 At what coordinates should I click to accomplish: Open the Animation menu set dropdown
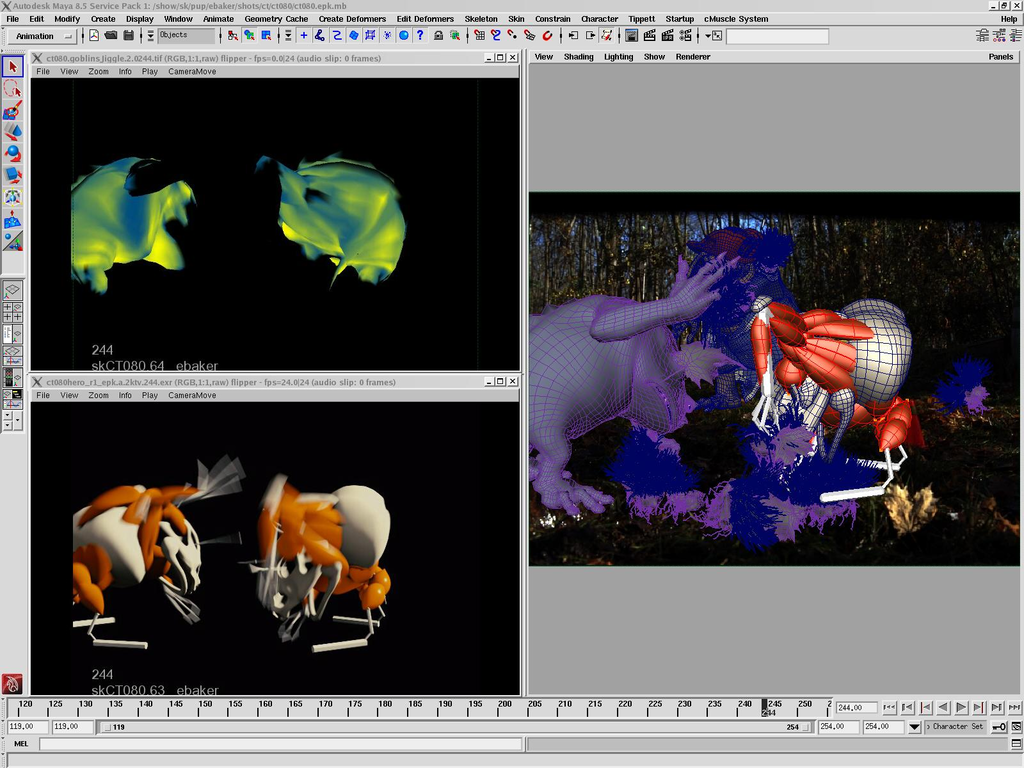(42, 36)
